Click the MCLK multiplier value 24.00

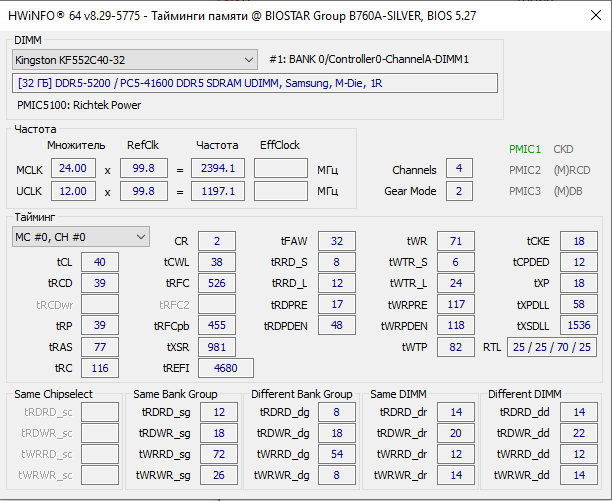tap(77, 168)
